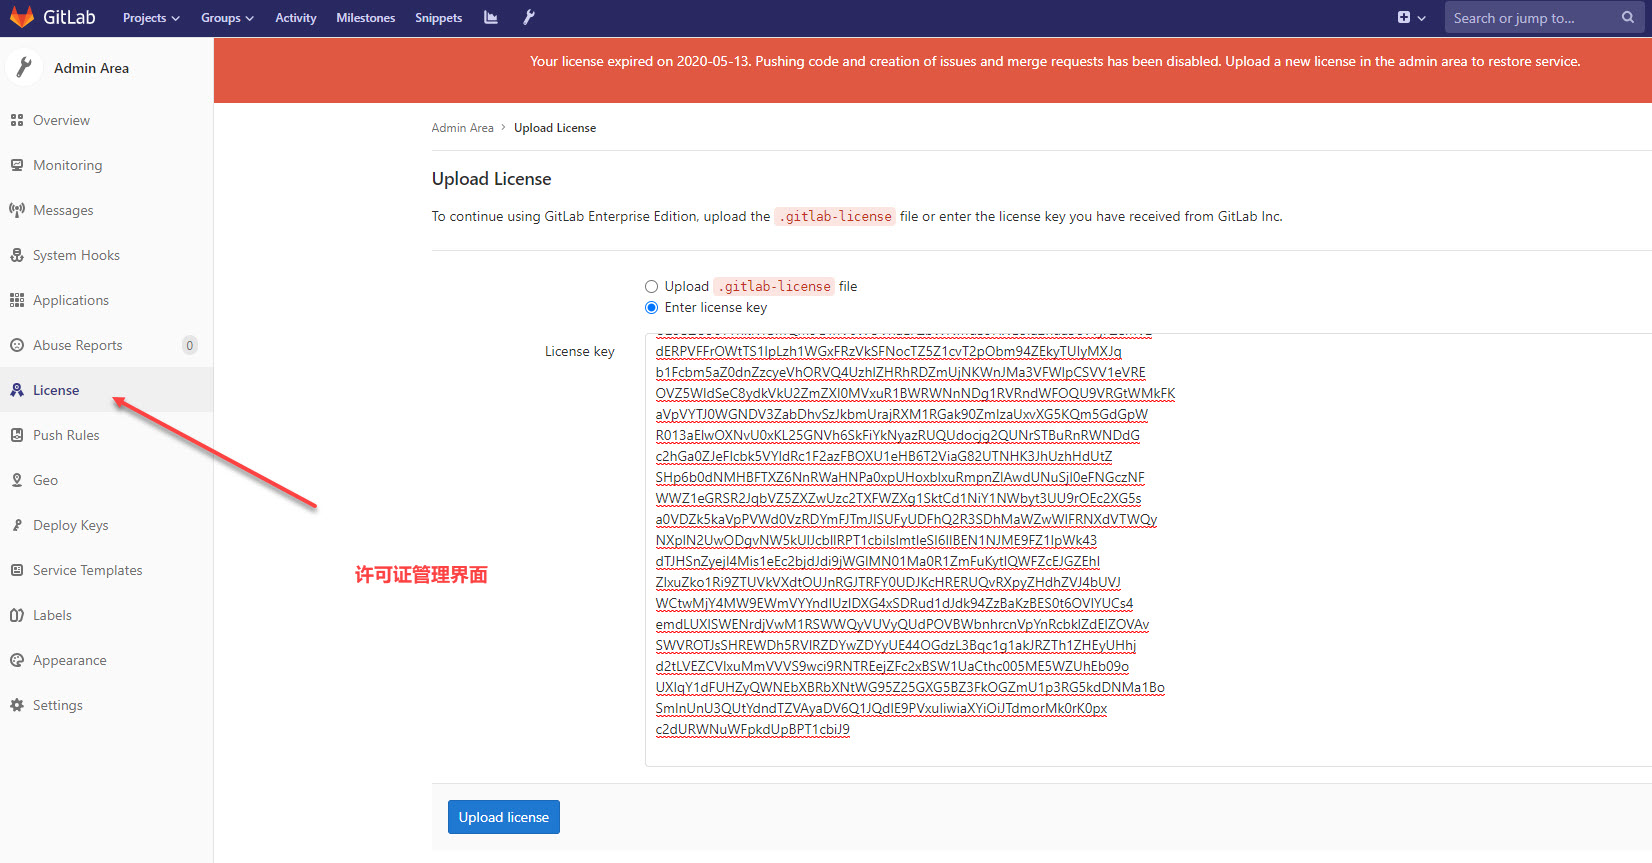Click the Upload license button
The width and height of the screenshot is (1652, 863).
tap(504, 817)
